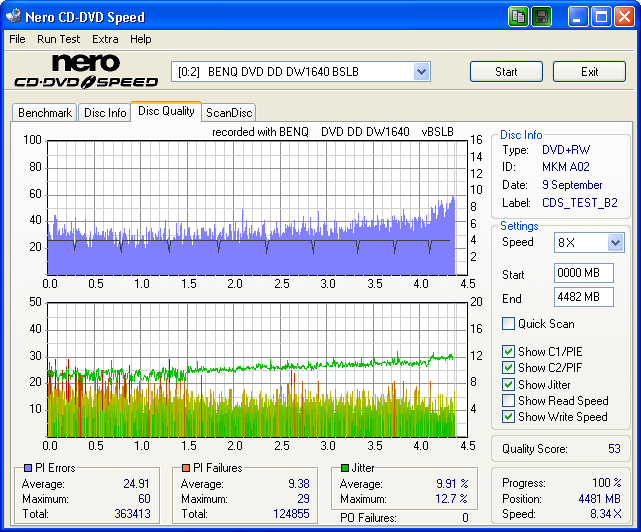The height and width of the screenshot is (532, 641).
Task: Minimize the Nero CD-DVD Speed window
Action: pyautogui.click(x=579, y=17)
